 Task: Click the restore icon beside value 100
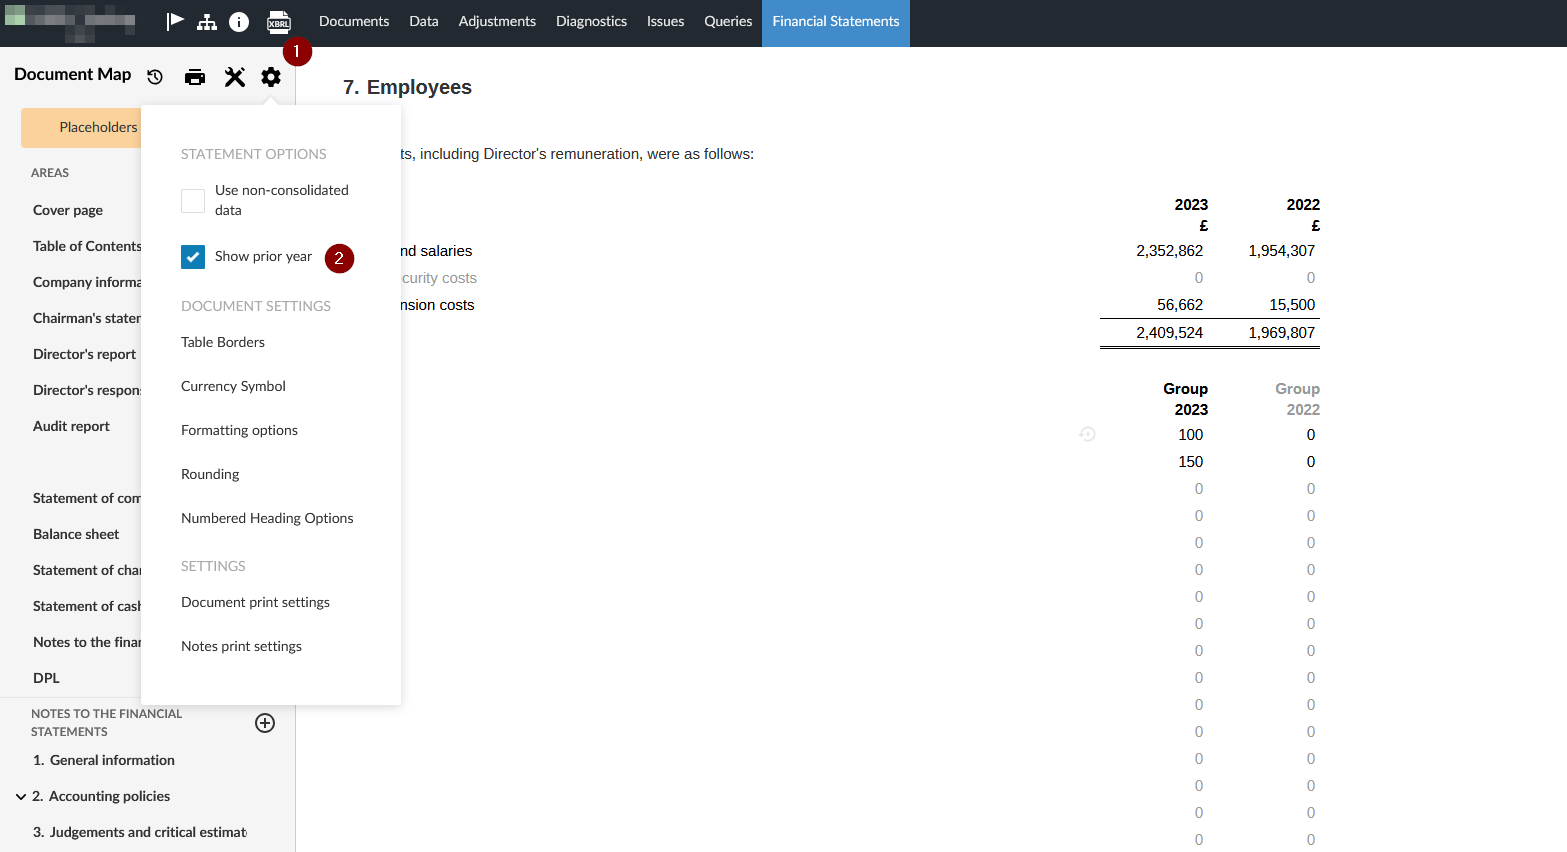(1087, 434)
